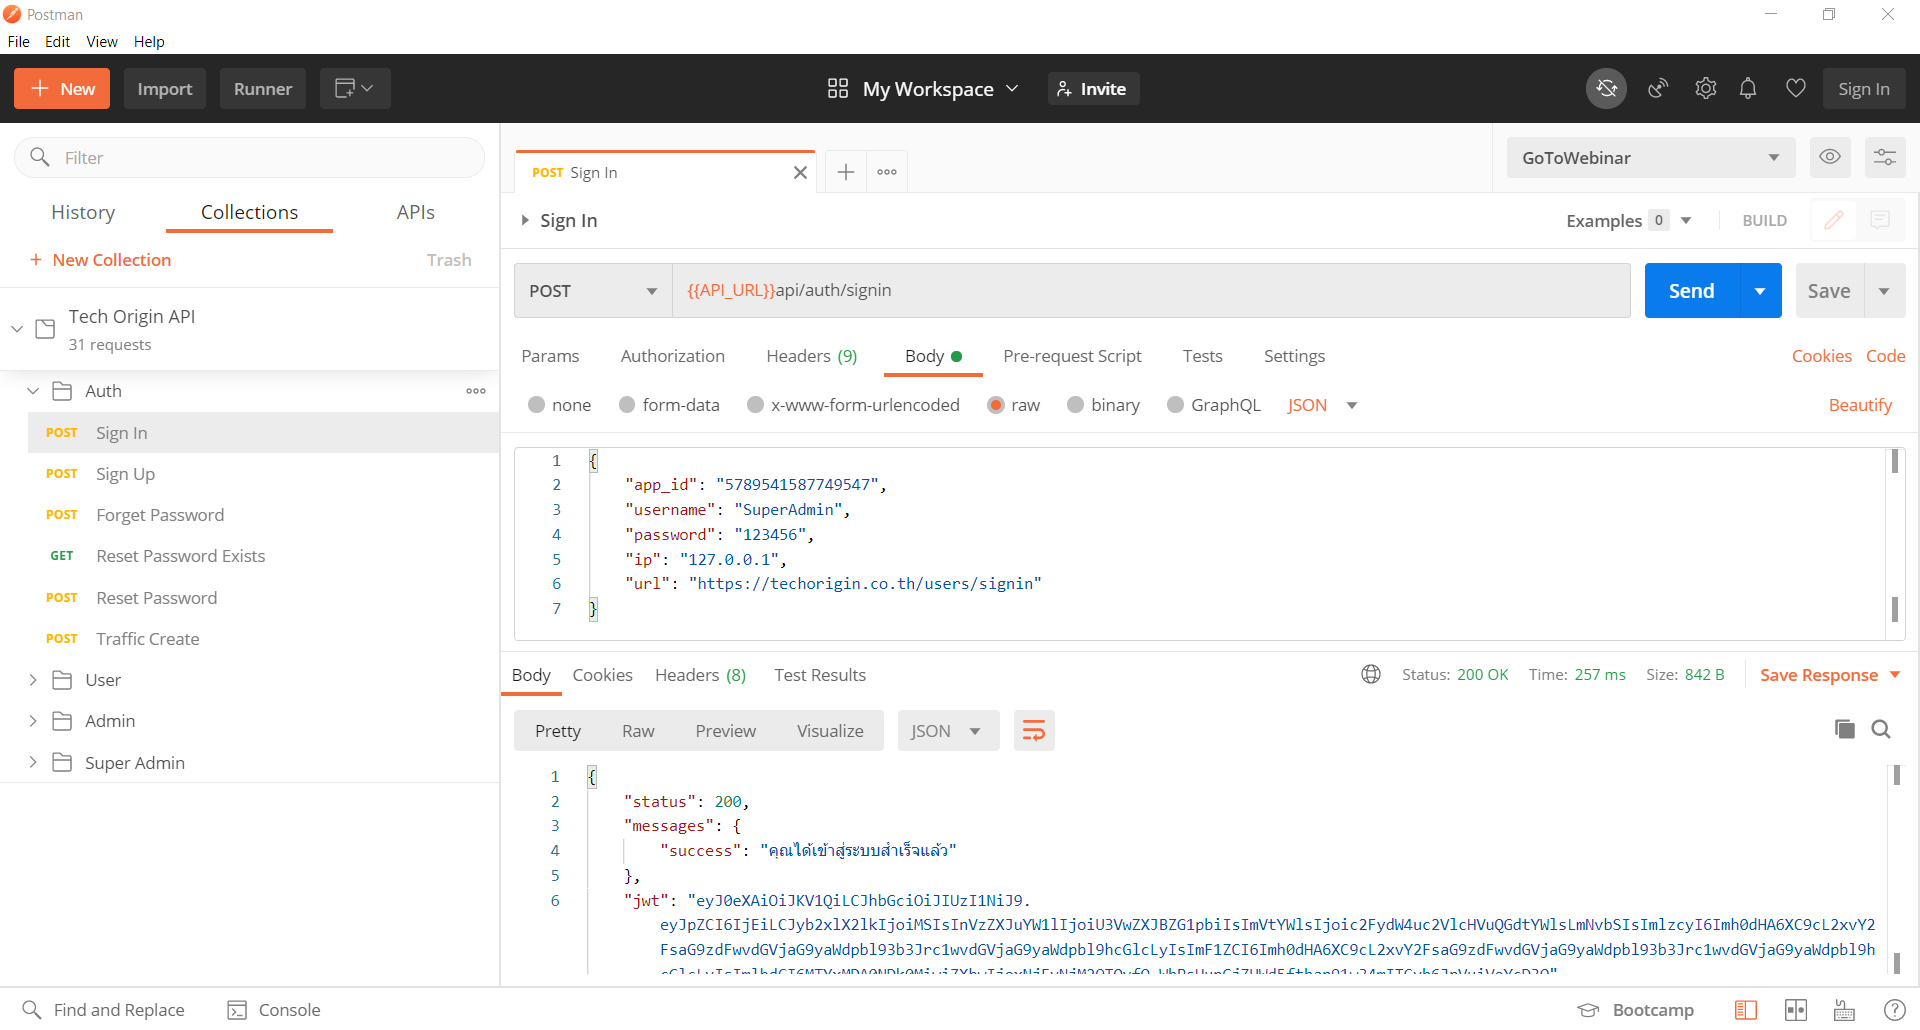Image resolution: width=1920 pixels, height=1030 pixels.
Task: Open manage environments settings icon
Action: tap(1884, 157)
